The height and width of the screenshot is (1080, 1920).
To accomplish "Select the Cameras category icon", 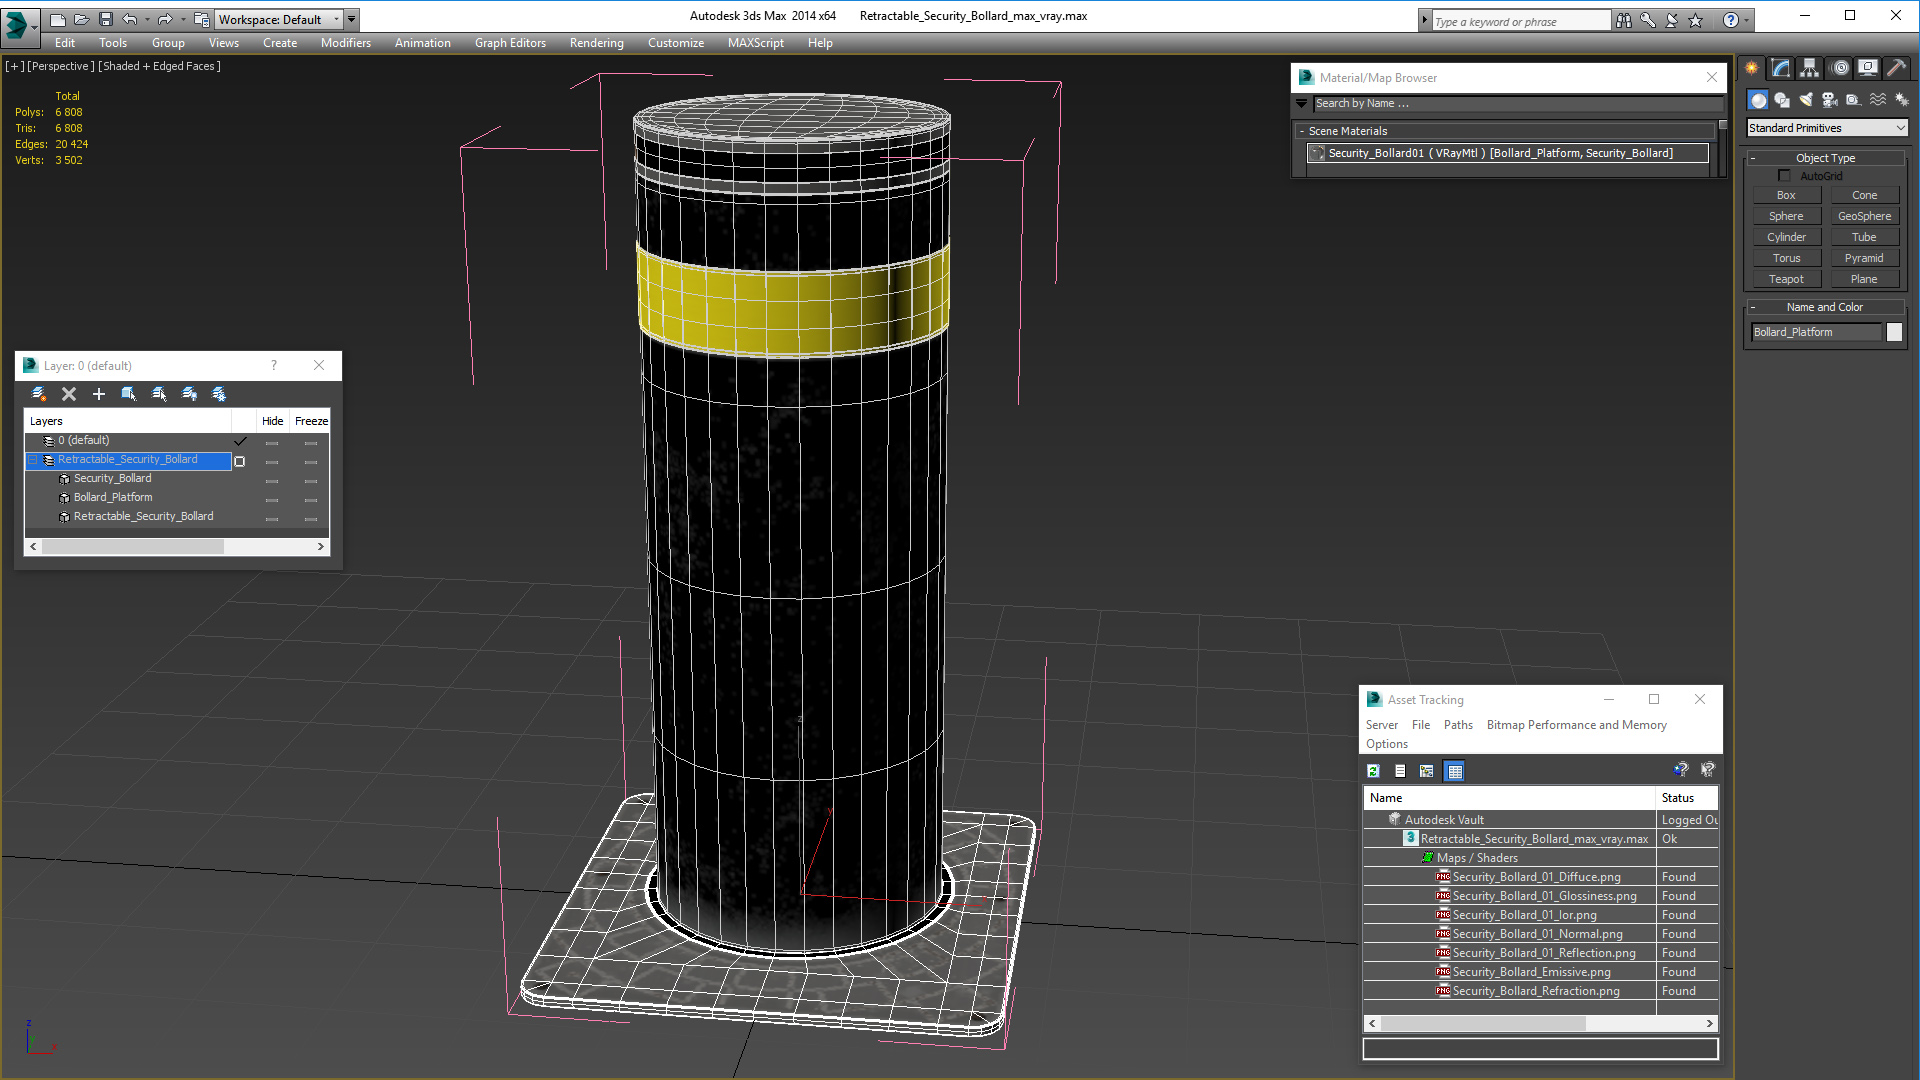I will (1830, 100).
